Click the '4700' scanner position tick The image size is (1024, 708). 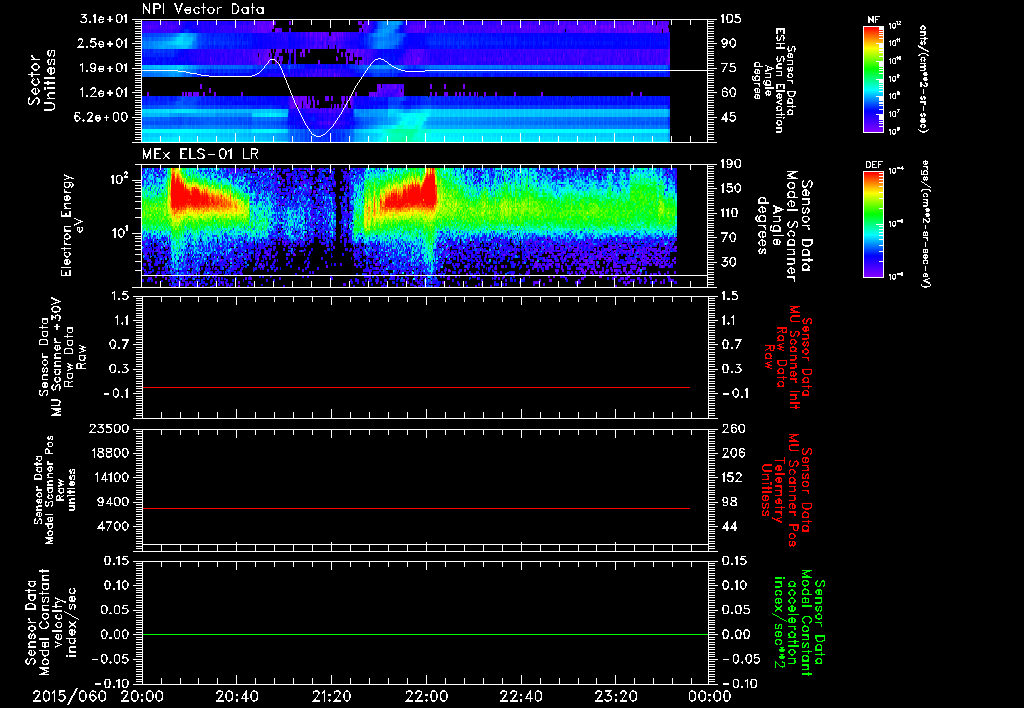(x=112, y=526)
